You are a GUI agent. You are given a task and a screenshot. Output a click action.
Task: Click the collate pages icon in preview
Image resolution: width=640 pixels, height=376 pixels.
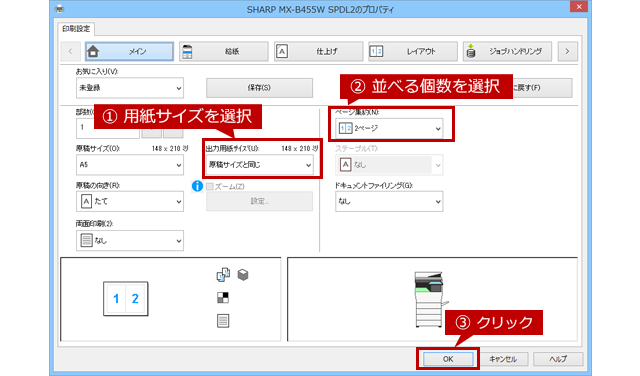[x=223, y=275]
